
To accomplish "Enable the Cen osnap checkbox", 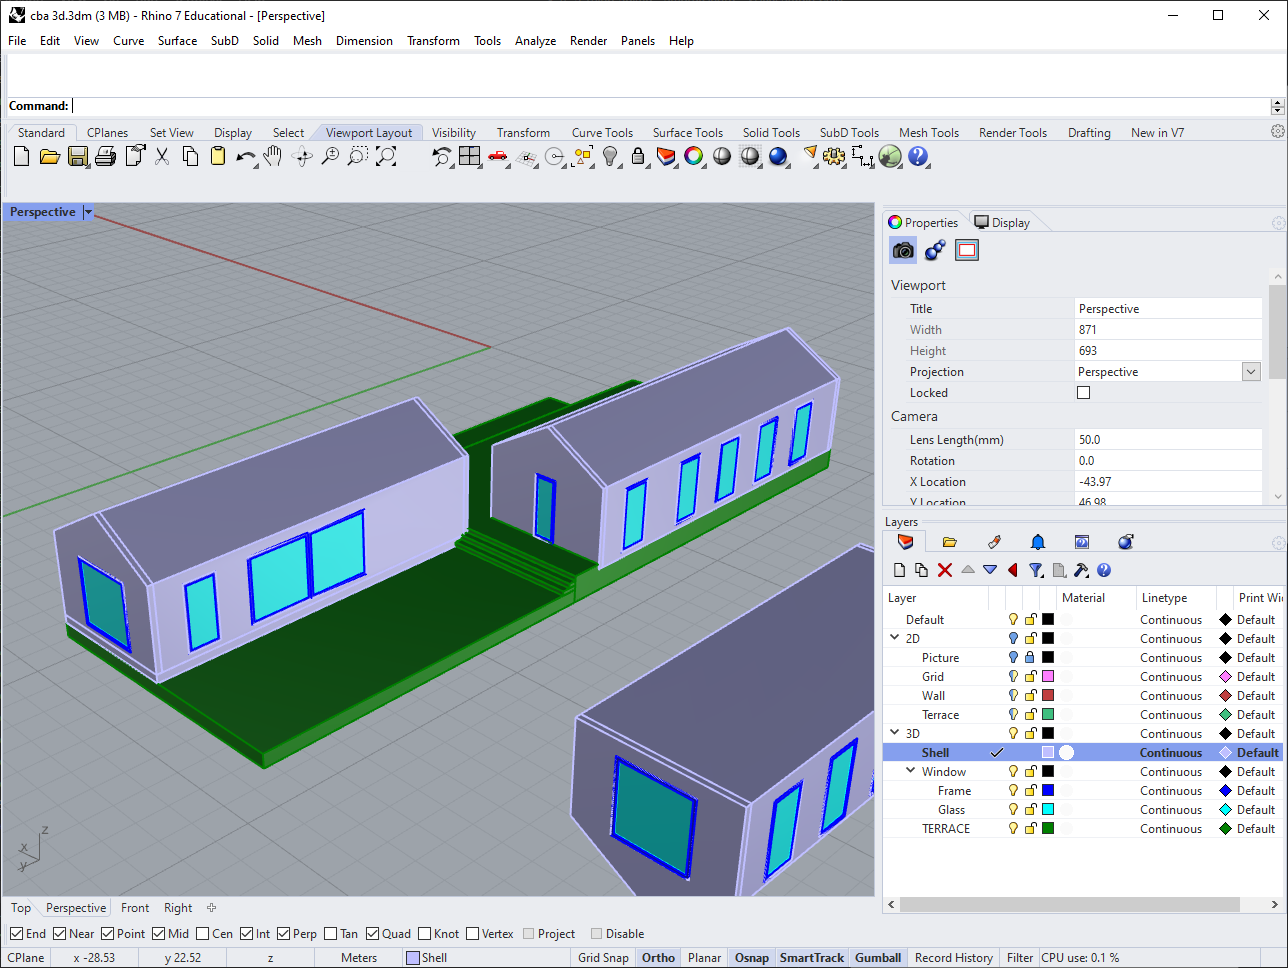I will 203,934.
